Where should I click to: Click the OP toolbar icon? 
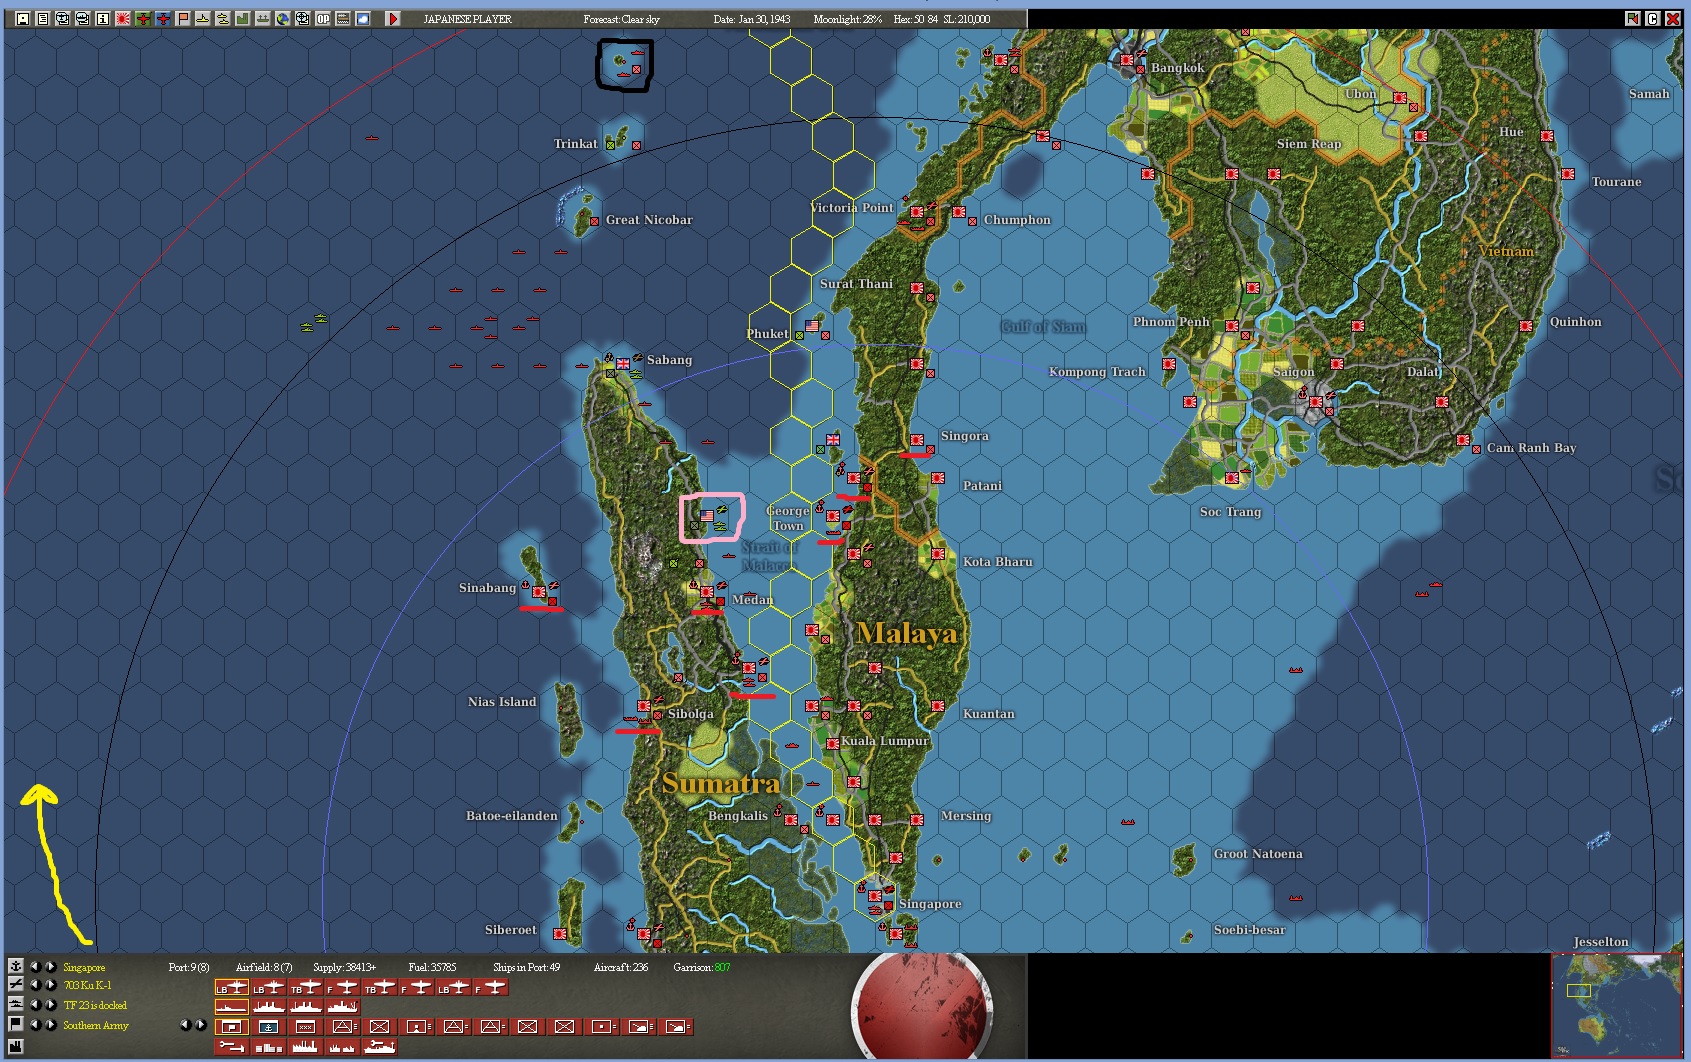323,19
